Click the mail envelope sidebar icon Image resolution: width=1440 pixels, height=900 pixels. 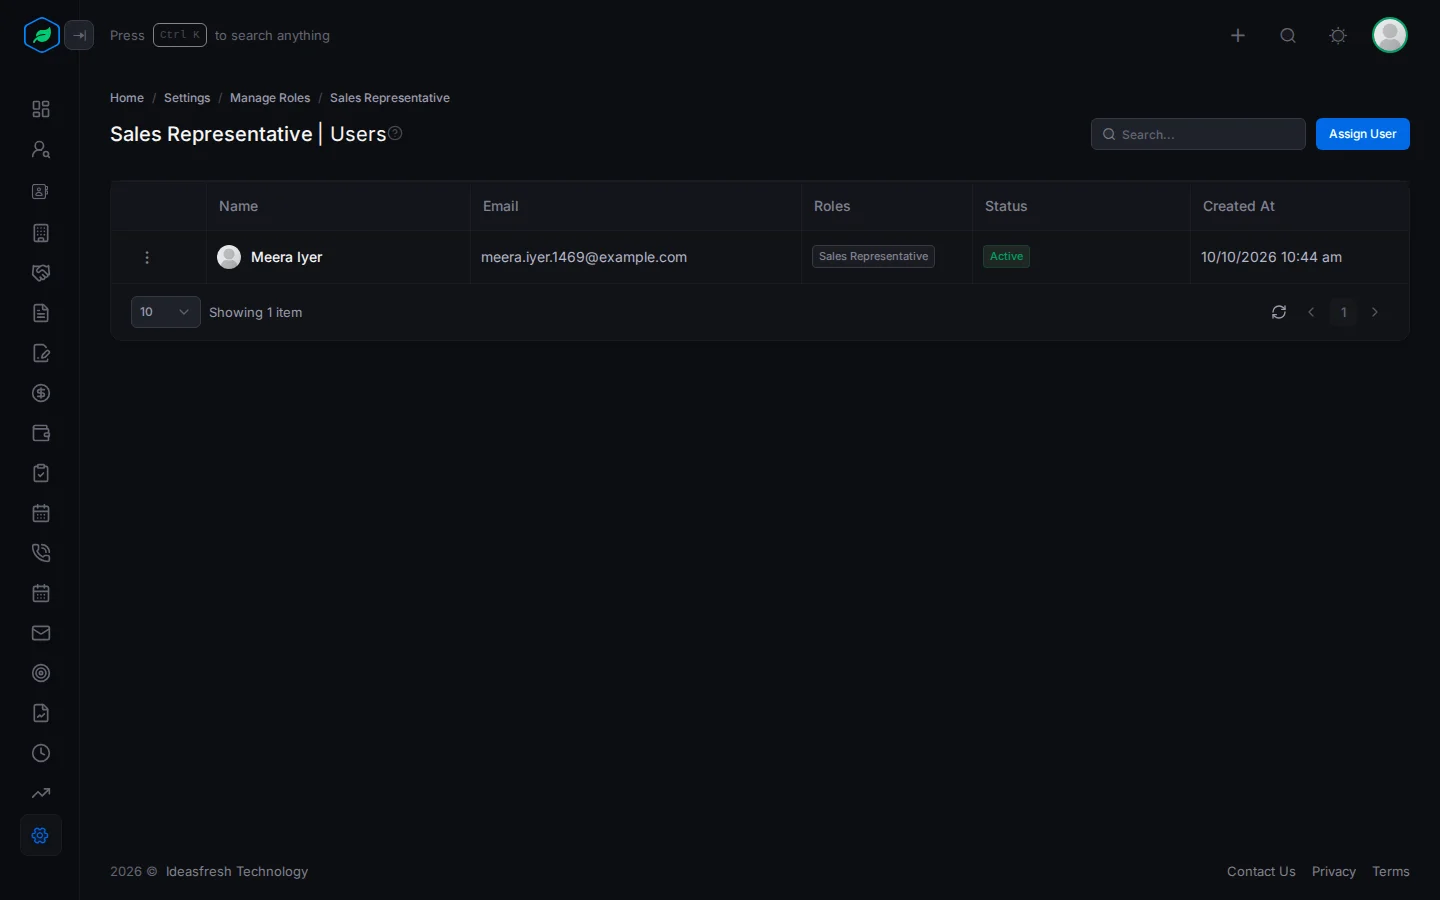(x=41, y=633)
